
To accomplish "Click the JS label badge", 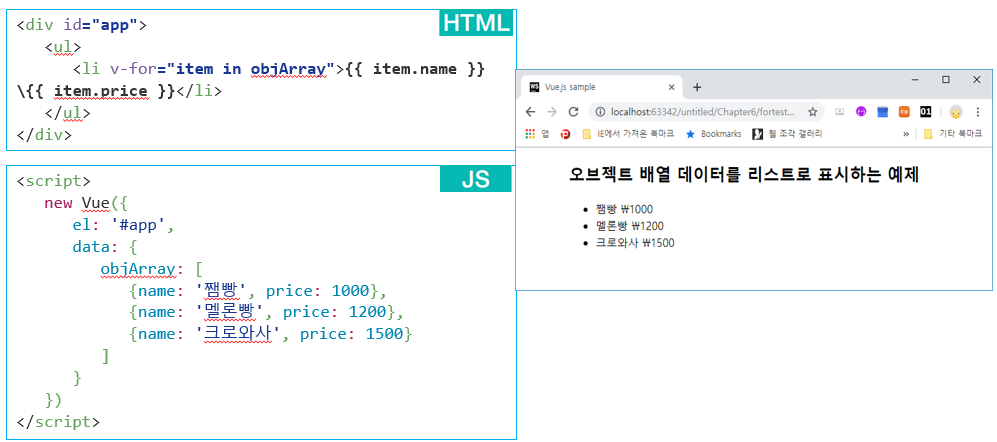I will tap(476, 179).
